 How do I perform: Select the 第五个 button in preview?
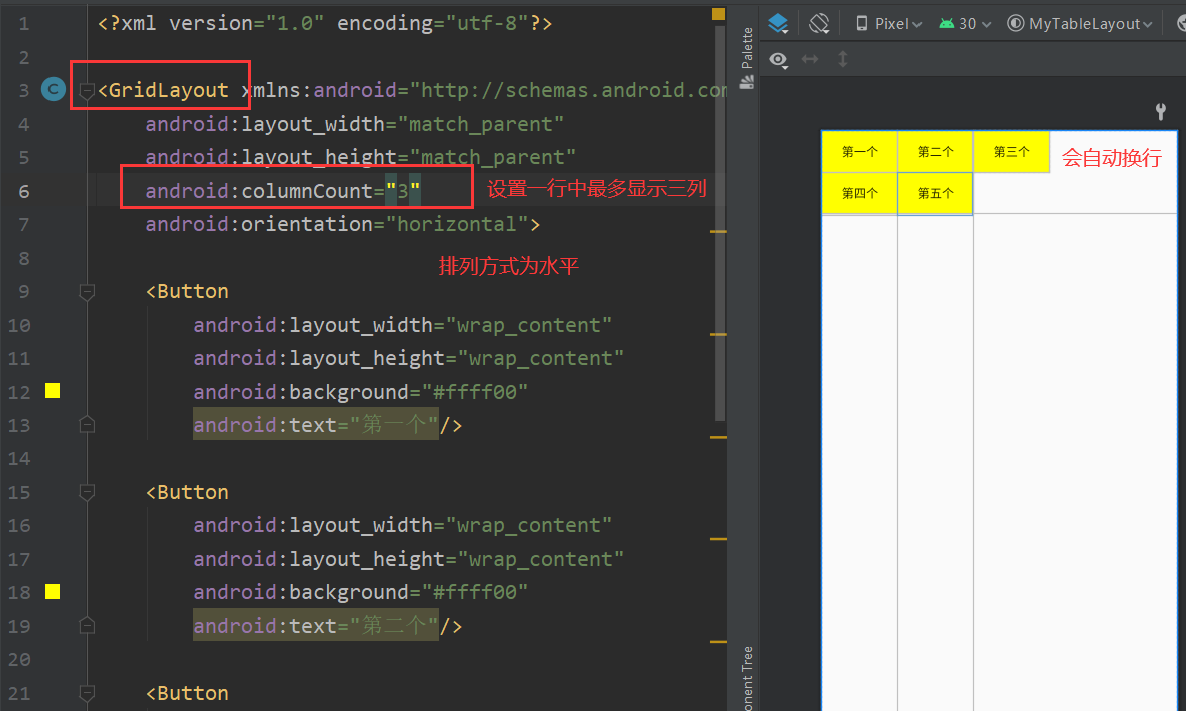click(936, 193)
